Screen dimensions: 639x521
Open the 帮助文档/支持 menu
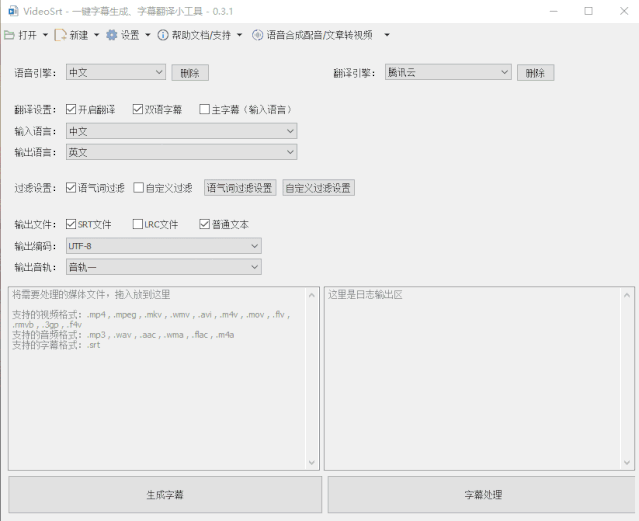(x=201, y=35)
